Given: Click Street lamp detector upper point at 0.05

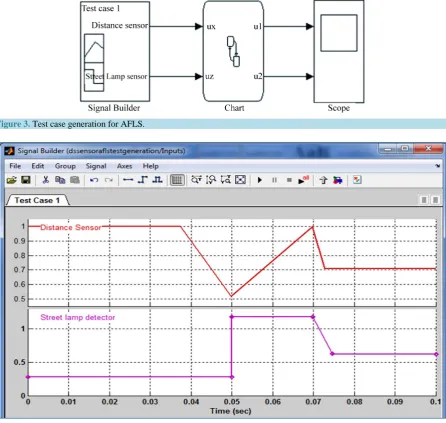Looking at the screenshot, I should pos(232,317).
